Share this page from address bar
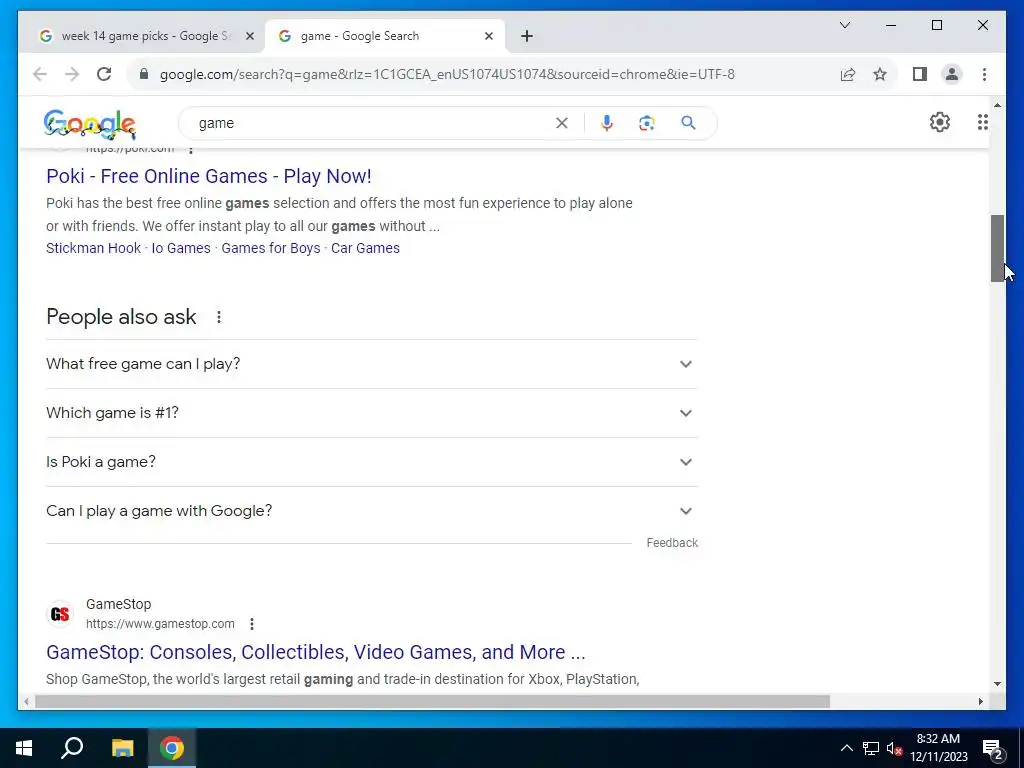Image resolution: width=1024 pixels, height=768 pixels. [848, 74]
